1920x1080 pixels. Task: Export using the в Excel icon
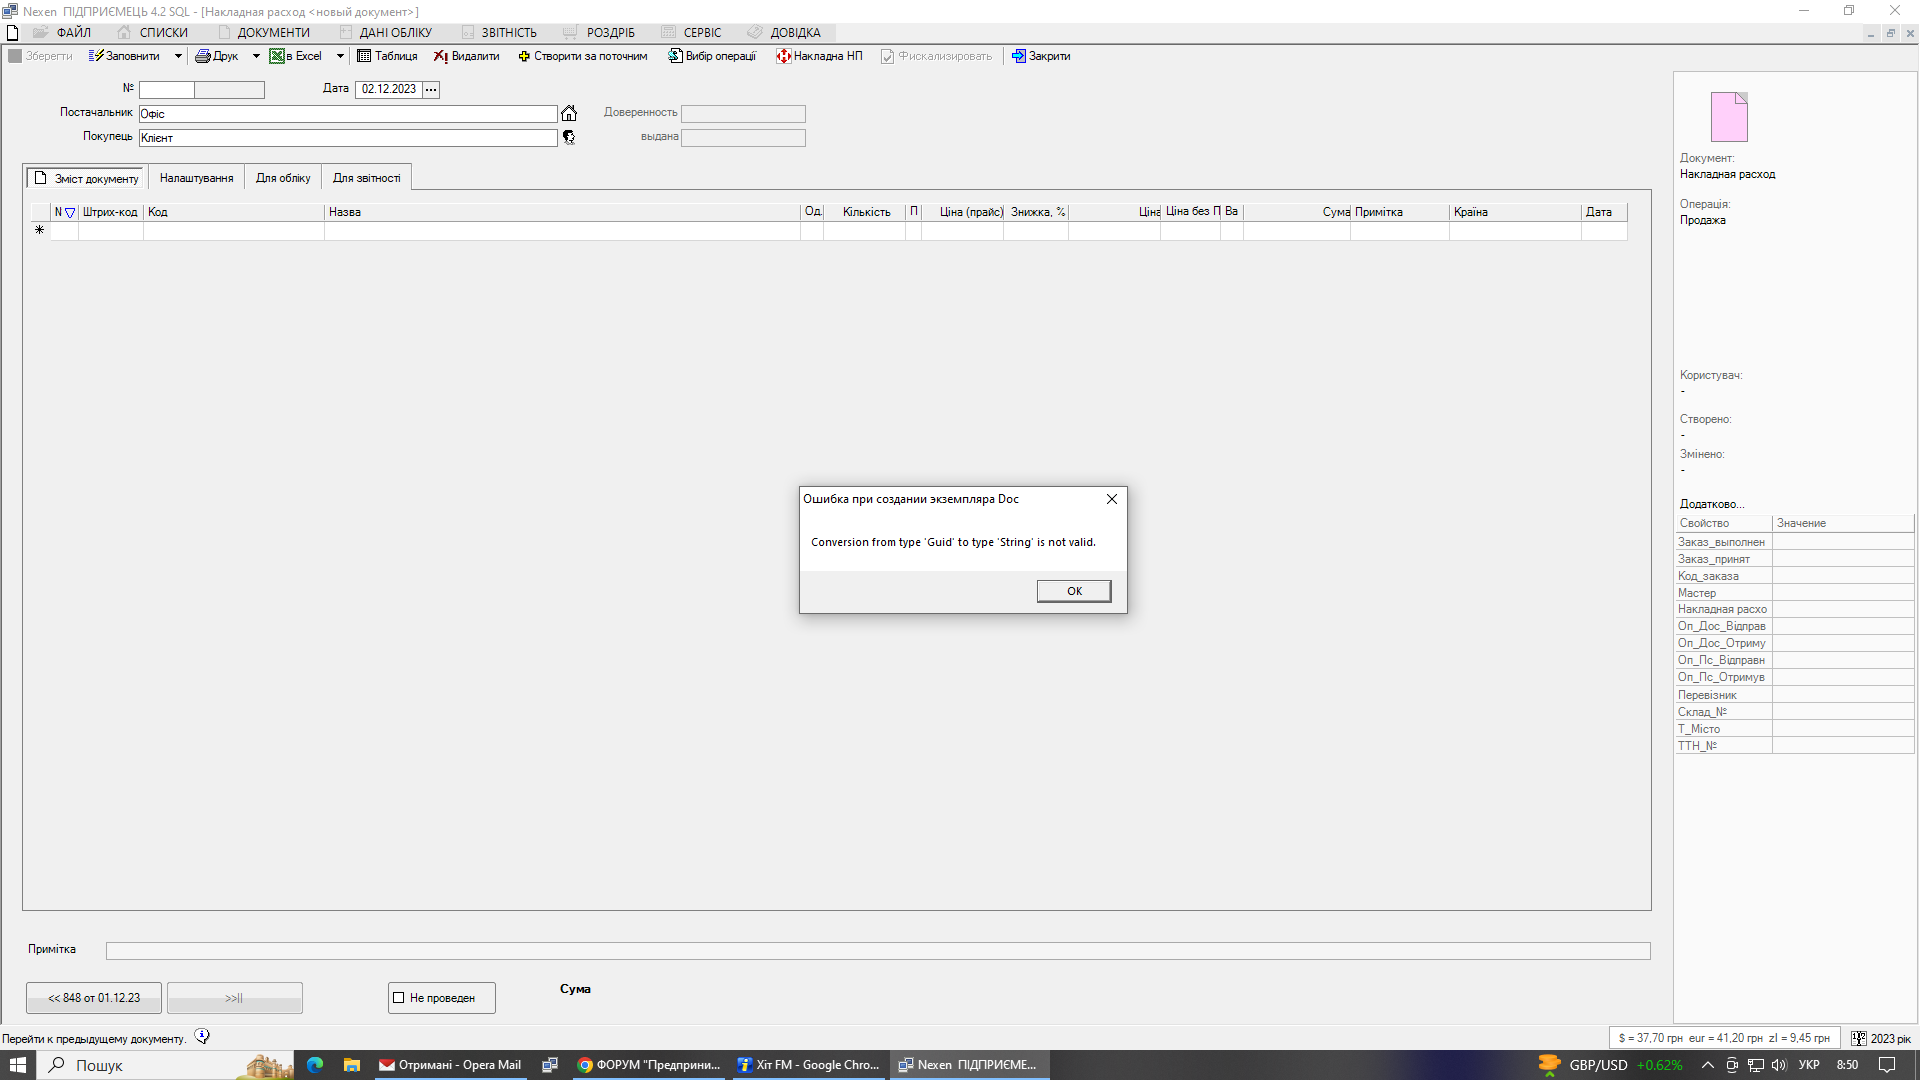[277, 56]
